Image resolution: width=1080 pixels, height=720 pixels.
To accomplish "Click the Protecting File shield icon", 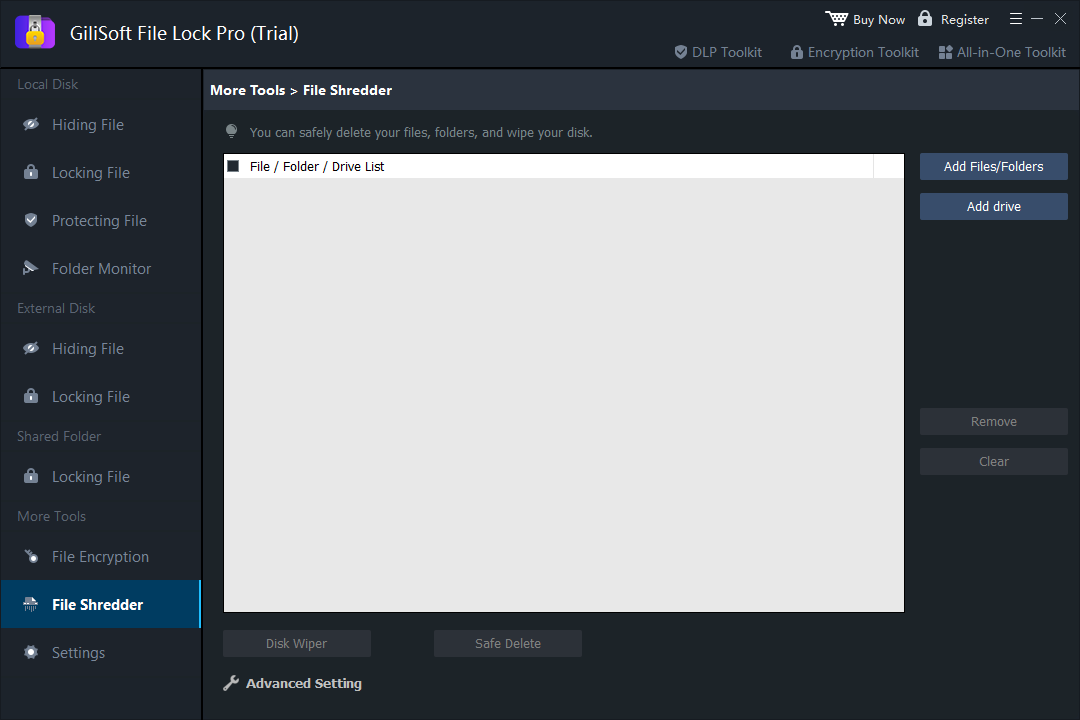I will click(31, 220).
